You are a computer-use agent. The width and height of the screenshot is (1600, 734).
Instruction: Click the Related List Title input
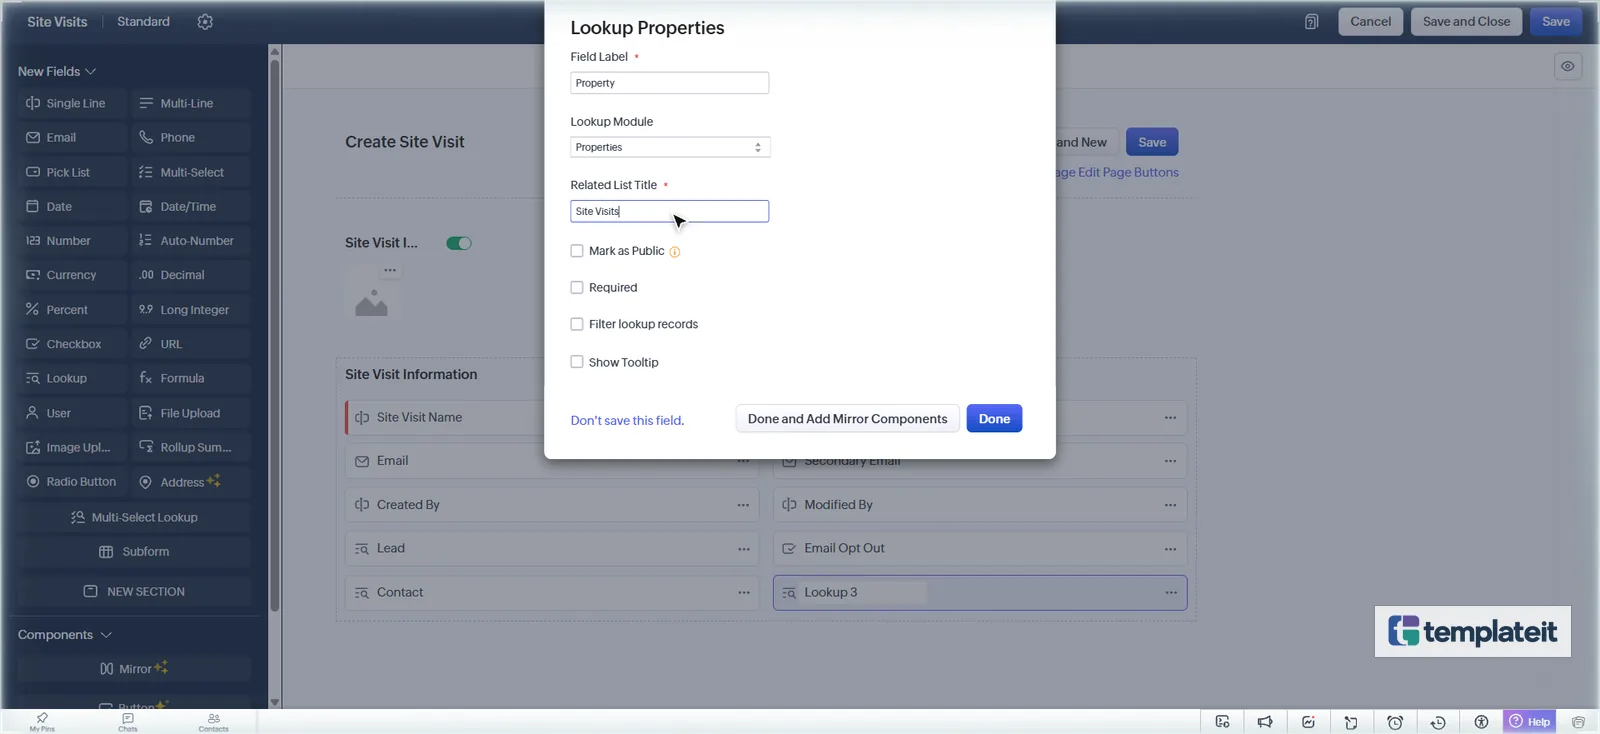point(670,211)
